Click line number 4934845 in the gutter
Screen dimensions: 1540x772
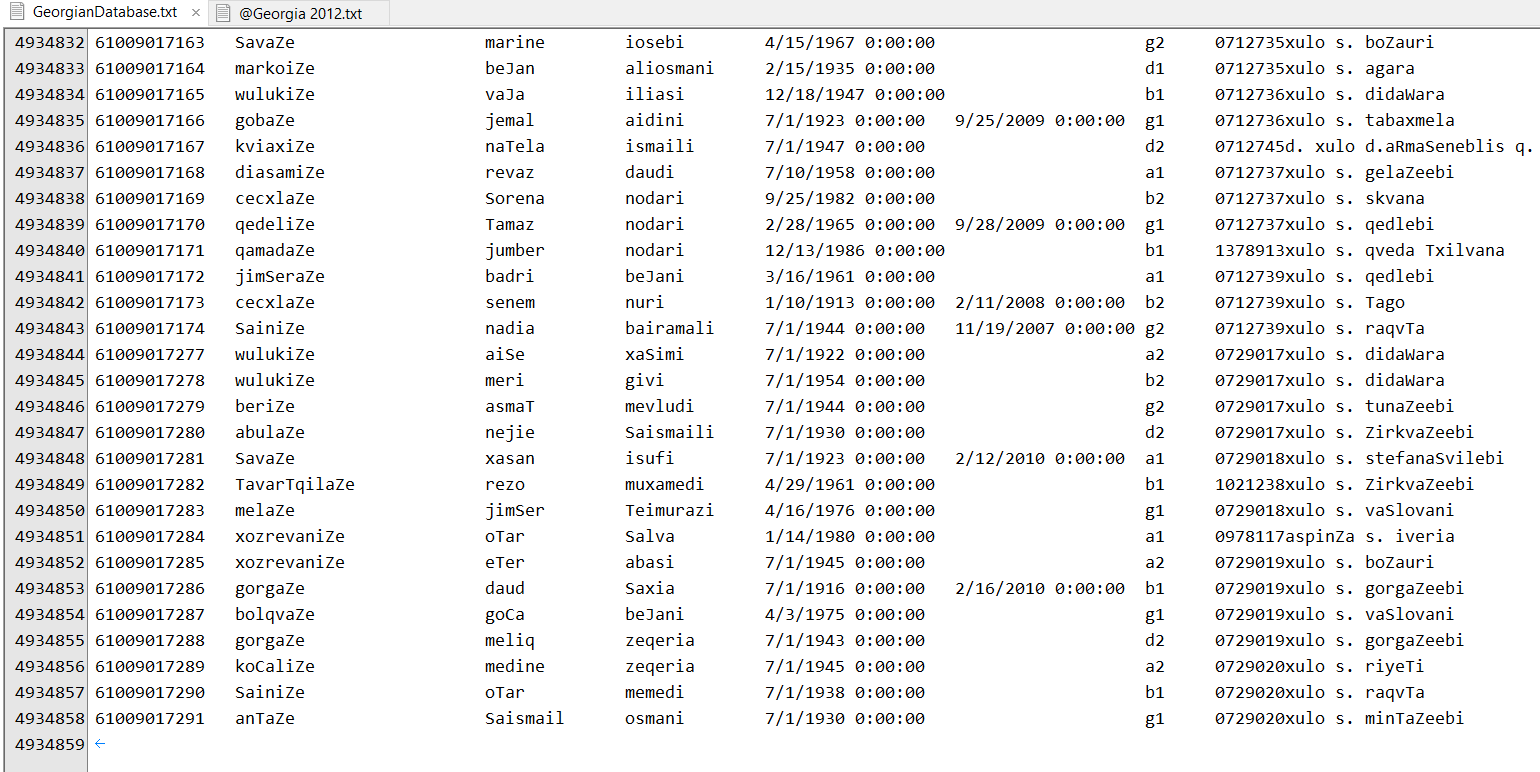click(49, 380)
